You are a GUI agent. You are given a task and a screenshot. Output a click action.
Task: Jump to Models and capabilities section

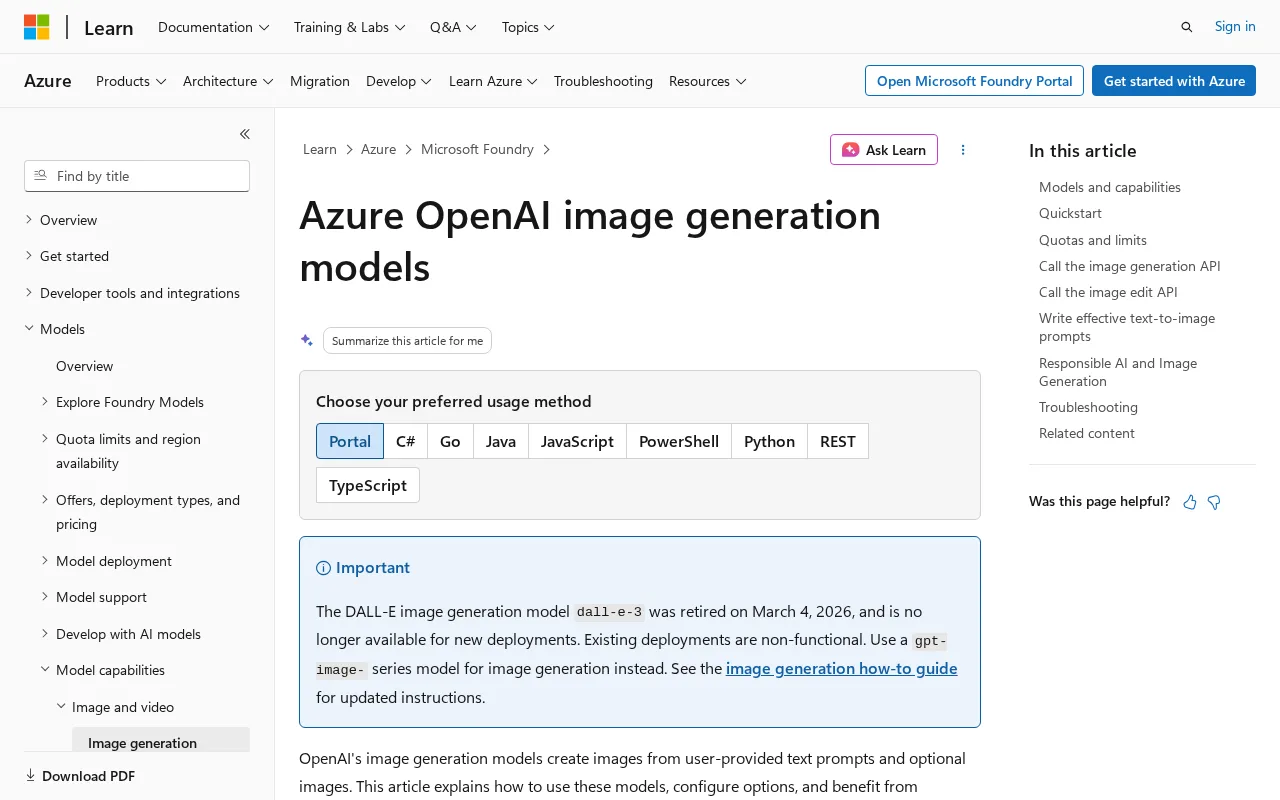pos(1110,187)
